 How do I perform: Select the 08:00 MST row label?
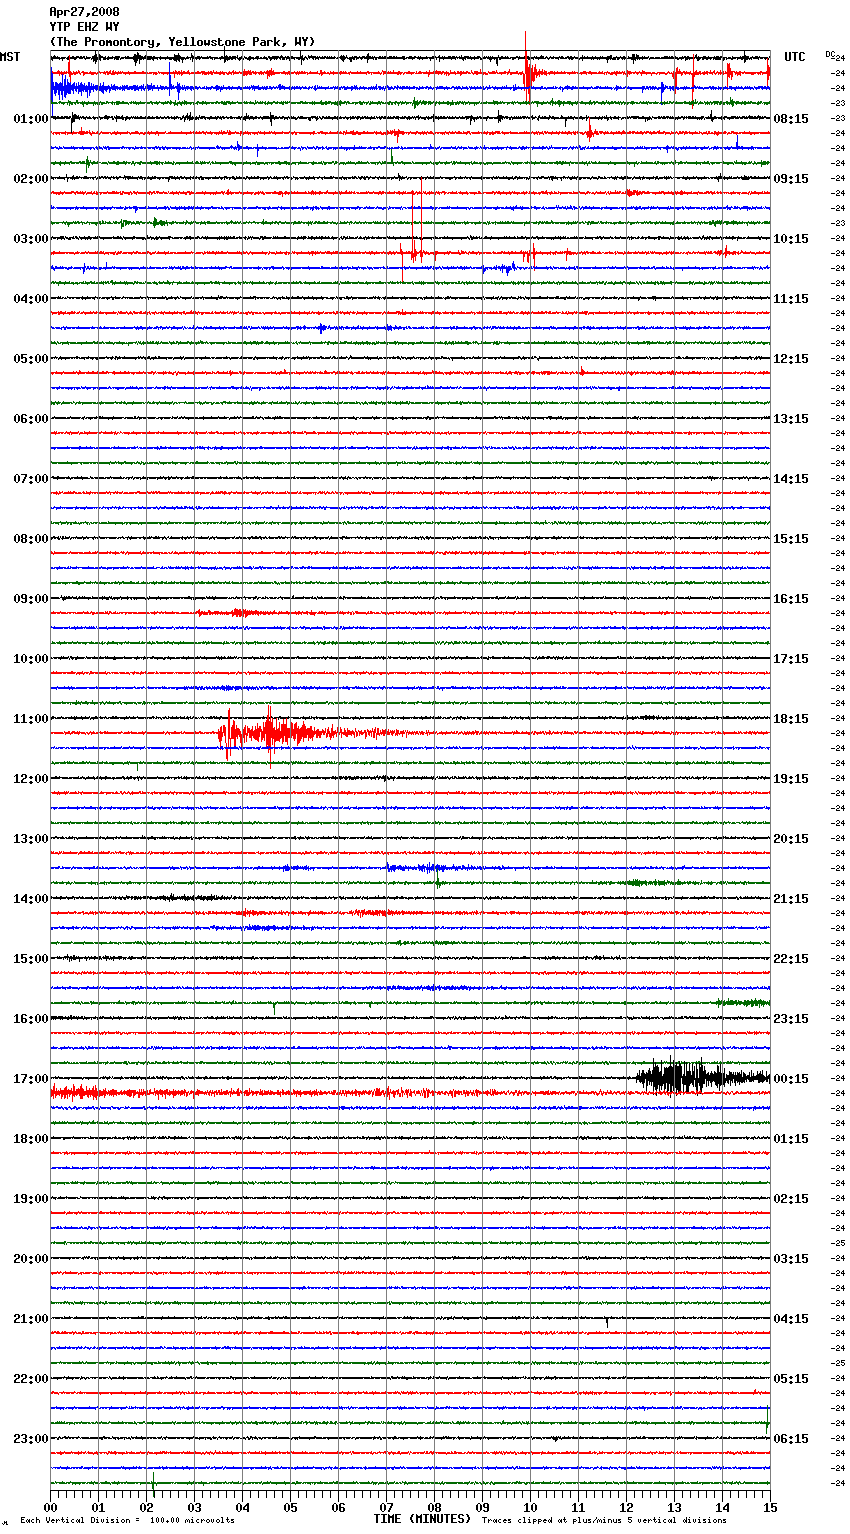pyautogui.click(x=31, y=539)
